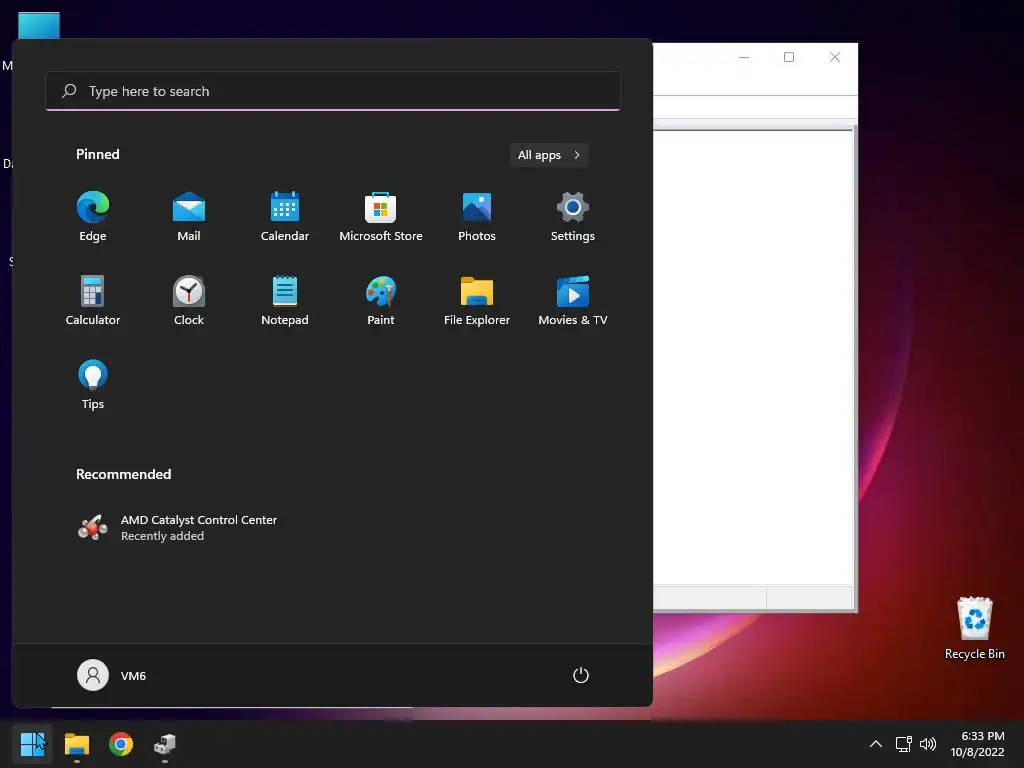This screenshot has width=1024, height=768.
Task: Open the clock and date flyout
Action: click(977, 744)
